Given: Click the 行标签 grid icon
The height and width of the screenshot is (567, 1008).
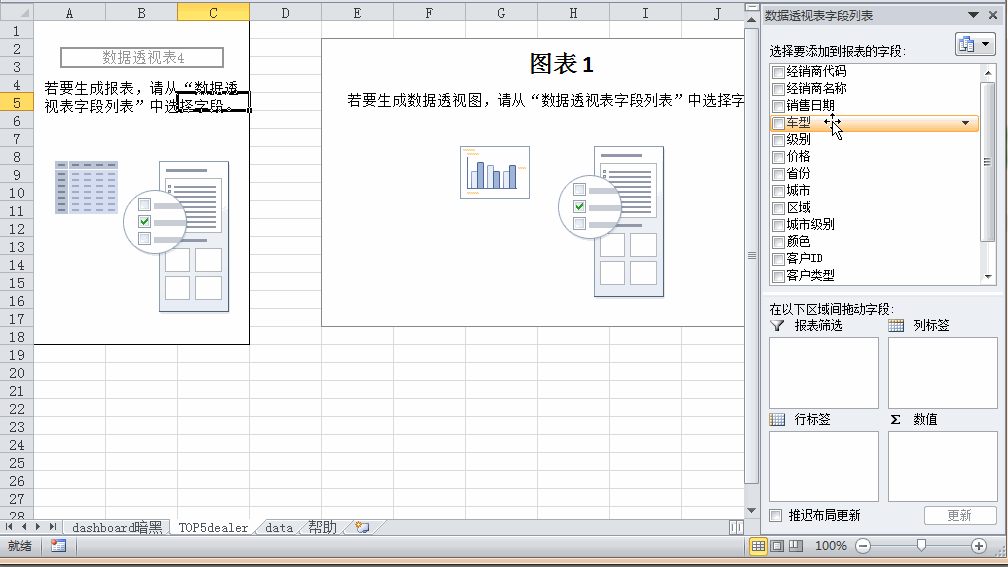Looking at the screenshot, I should click(x=777, y=420).
